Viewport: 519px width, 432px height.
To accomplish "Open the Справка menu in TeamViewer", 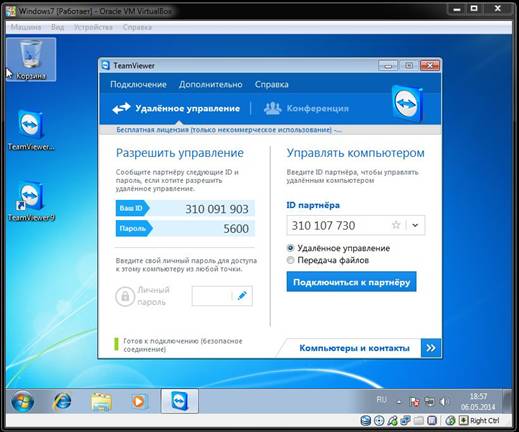I will [x=271, y=85].
